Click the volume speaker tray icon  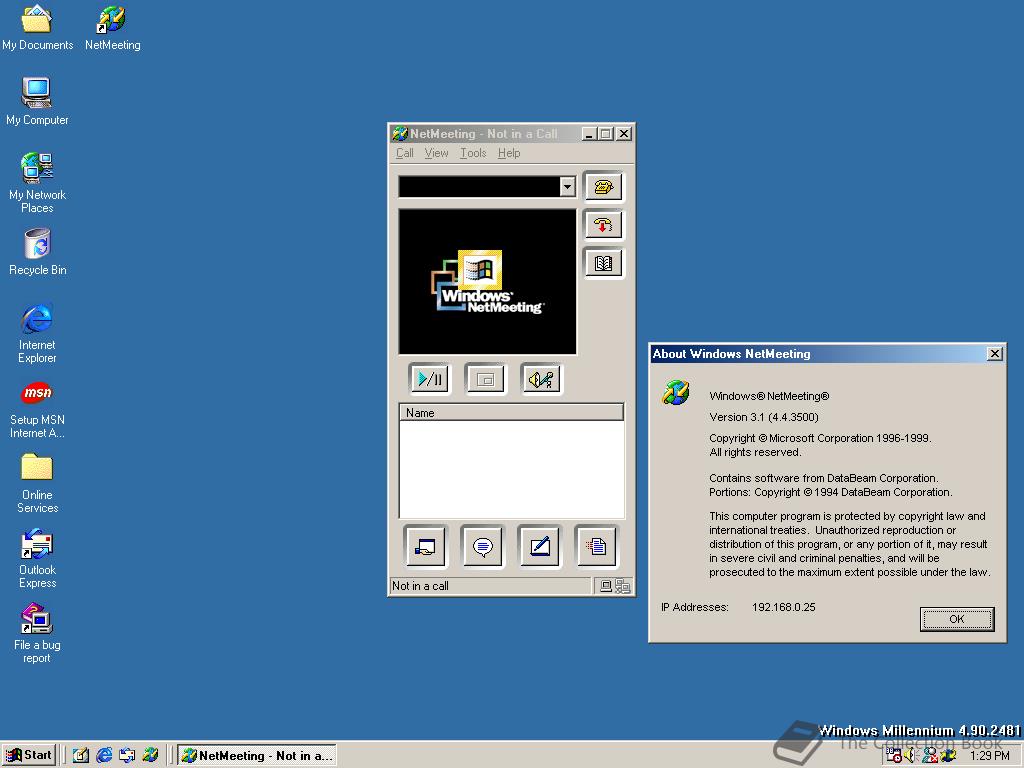point(910,756)
